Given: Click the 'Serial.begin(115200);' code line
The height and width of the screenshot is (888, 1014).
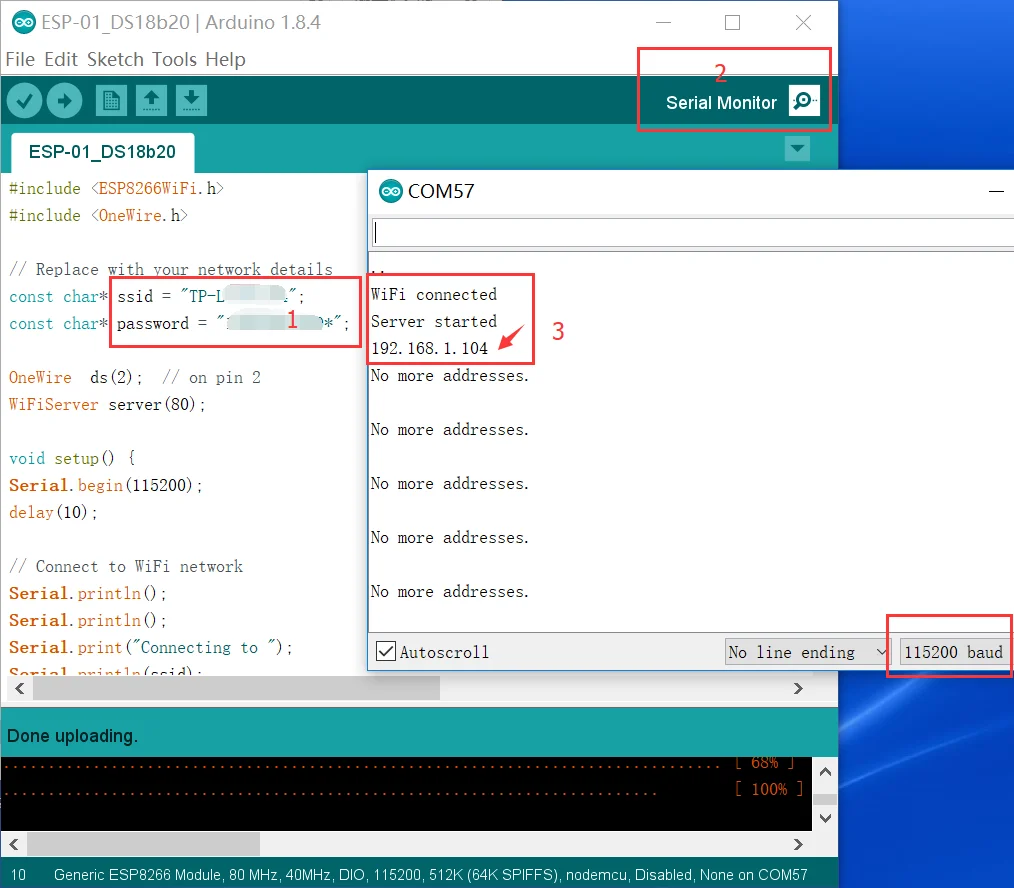Looking at the screenshot, I should click(x=105, y=485).
